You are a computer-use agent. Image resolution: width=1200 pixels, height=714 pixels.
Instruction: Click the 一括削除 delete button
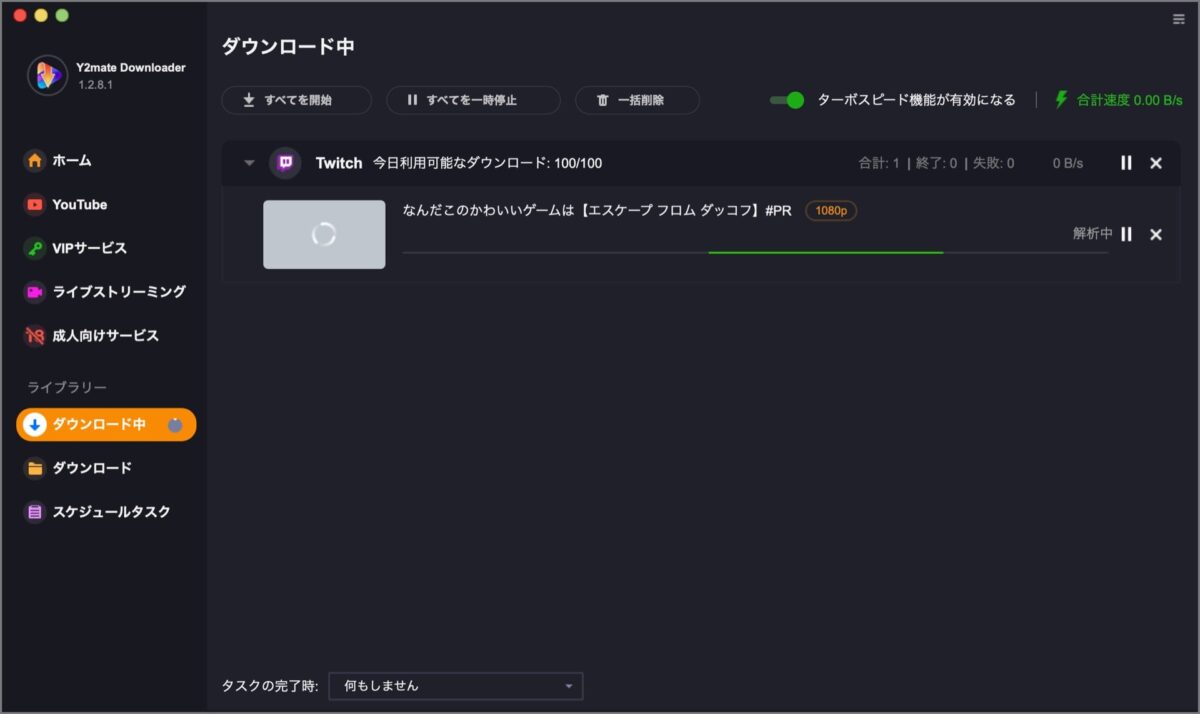637,100
